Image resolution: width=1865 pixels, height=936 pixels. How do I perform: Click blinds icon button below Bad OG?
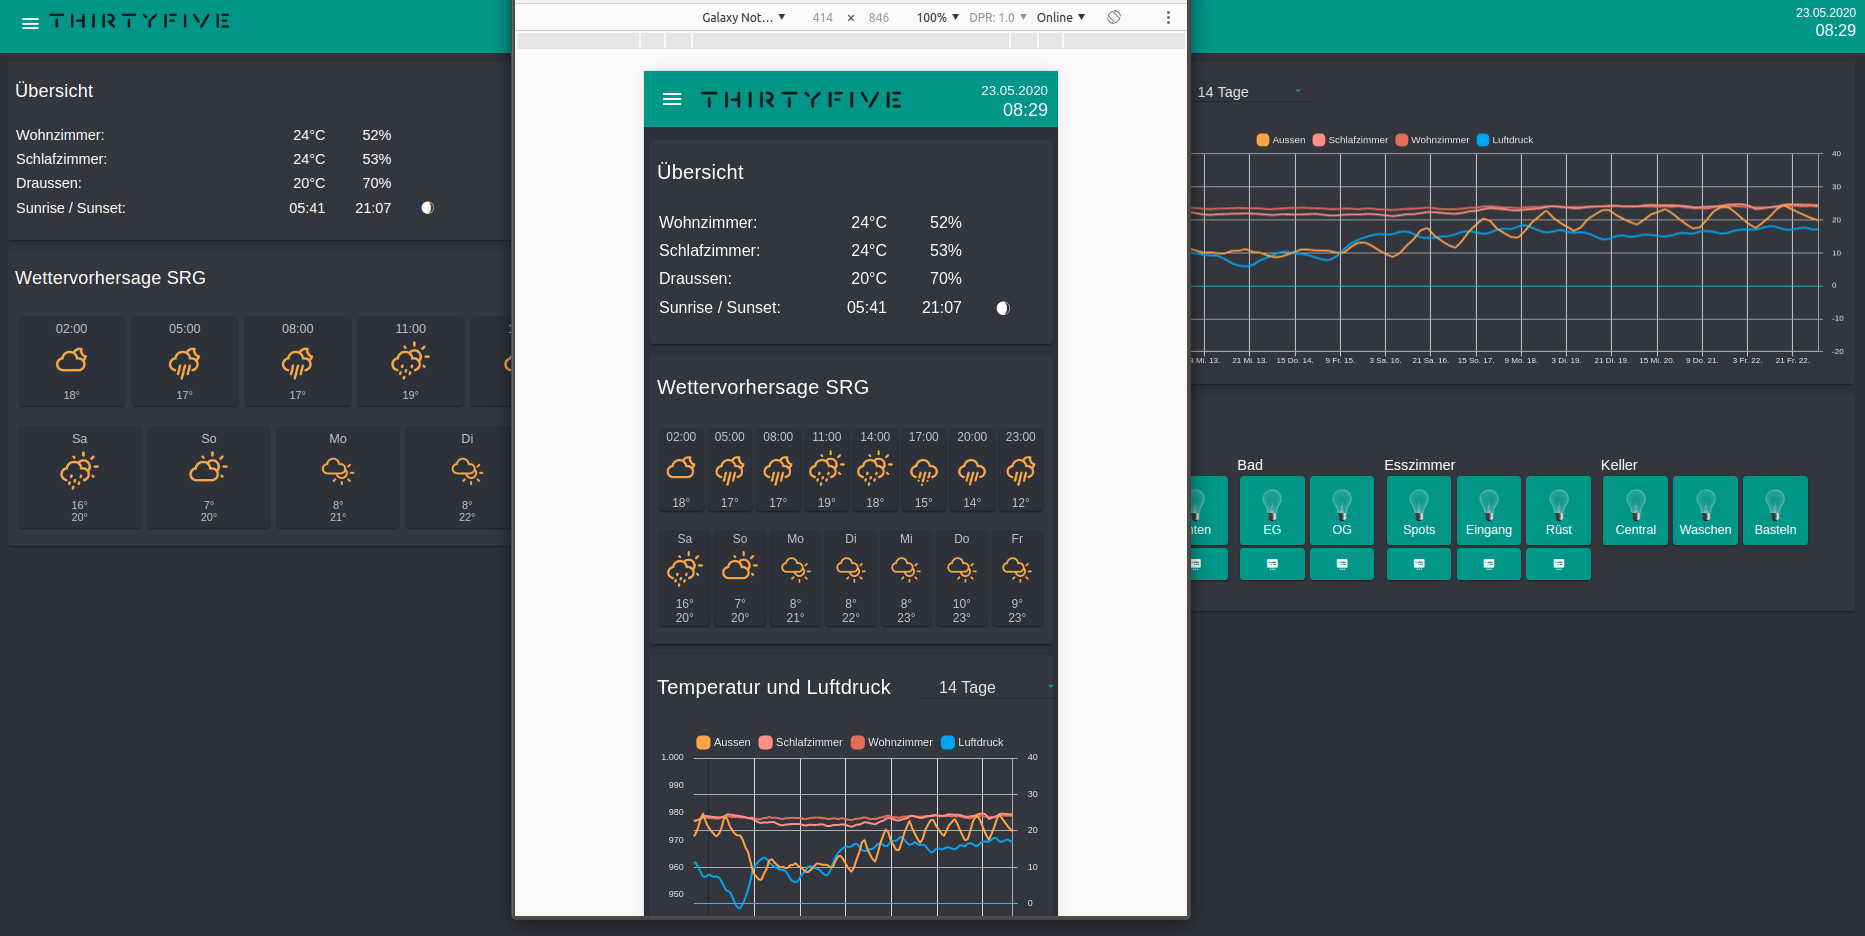point(1342,564)
